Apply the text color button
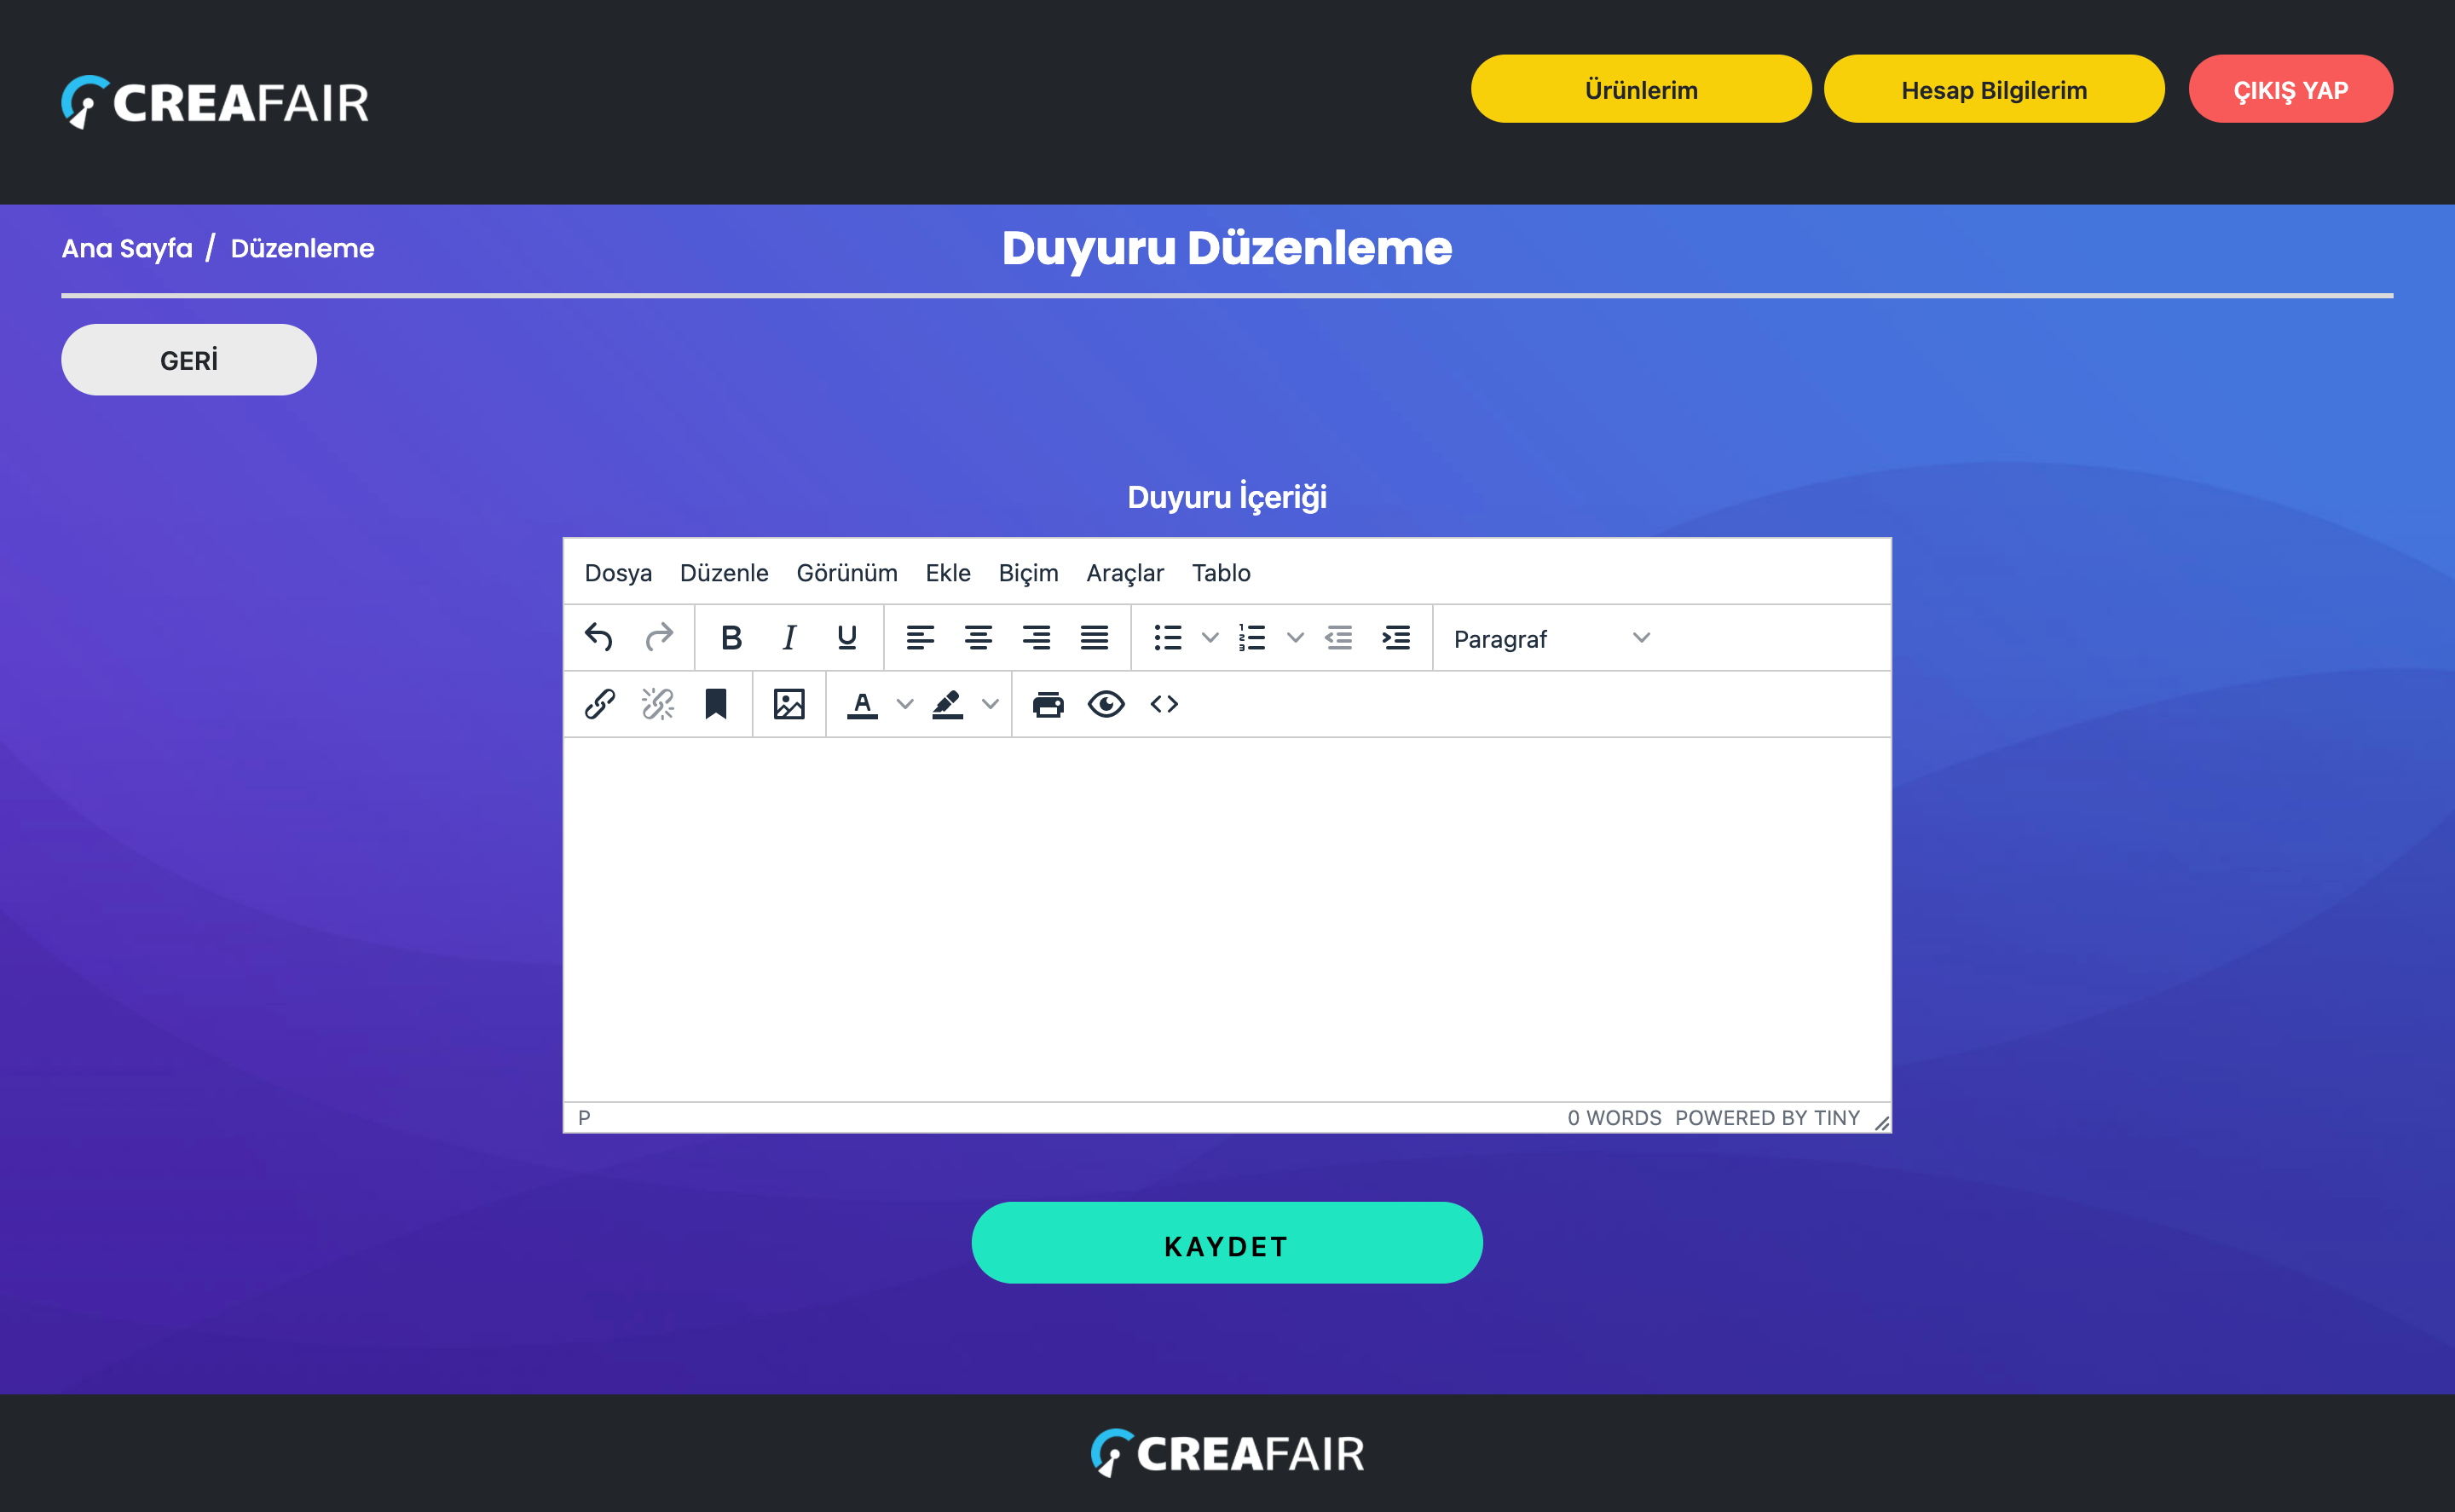 coord(862,704)
